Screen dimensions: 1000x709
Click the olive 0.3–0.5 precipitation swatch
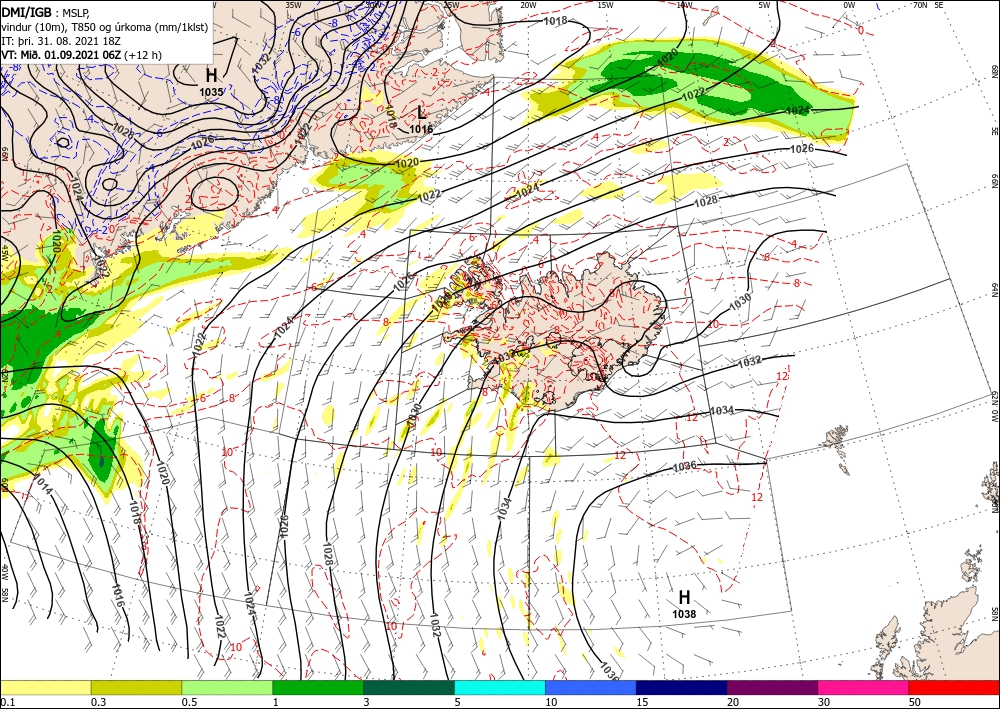[x=136, y=687]
